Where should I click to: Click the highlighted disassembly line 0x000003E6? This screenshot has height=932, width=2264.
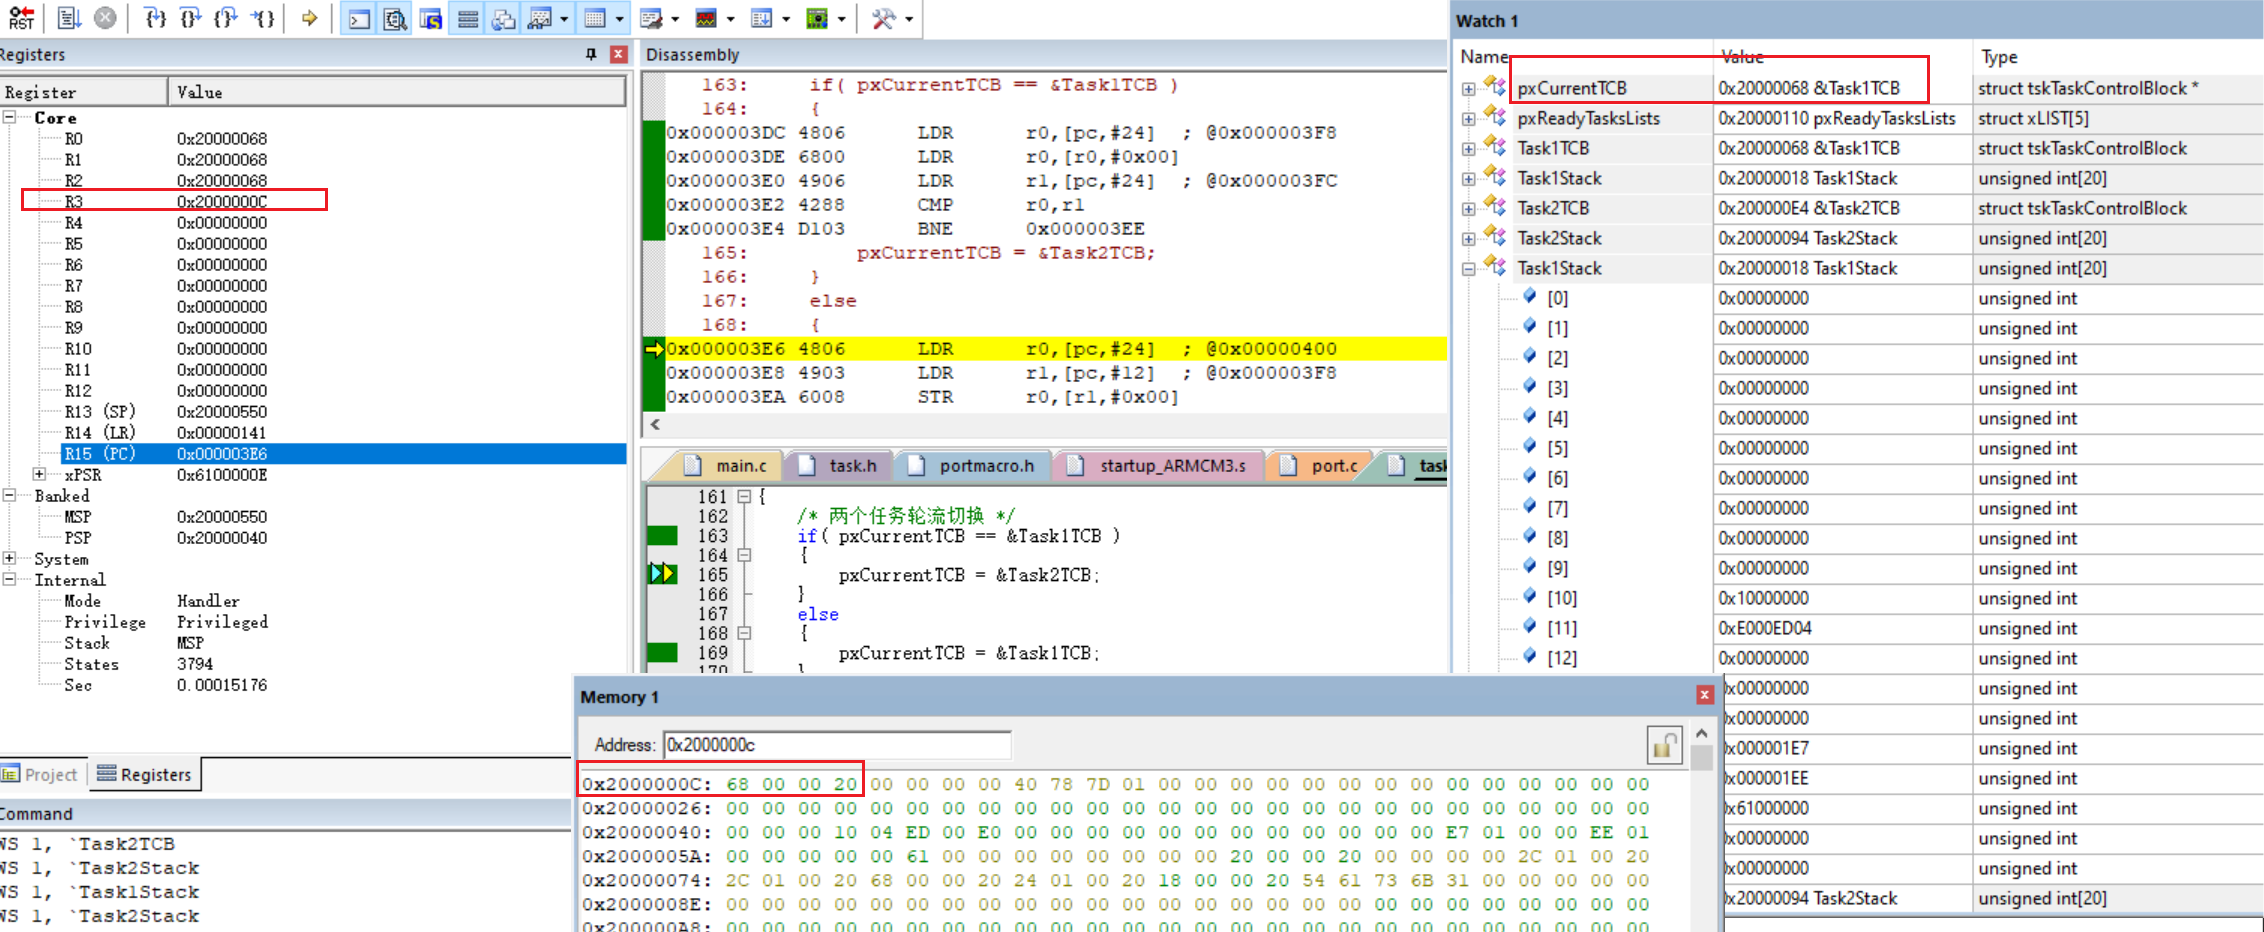click(1055, 349)
